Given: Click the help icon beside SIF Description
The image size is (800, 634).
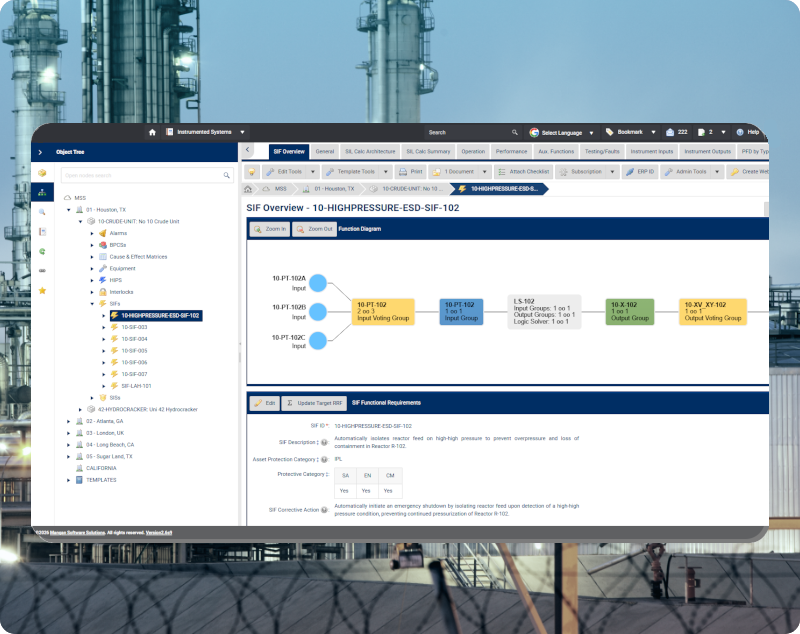Looking at the screenshot, I should click(324, 442).
